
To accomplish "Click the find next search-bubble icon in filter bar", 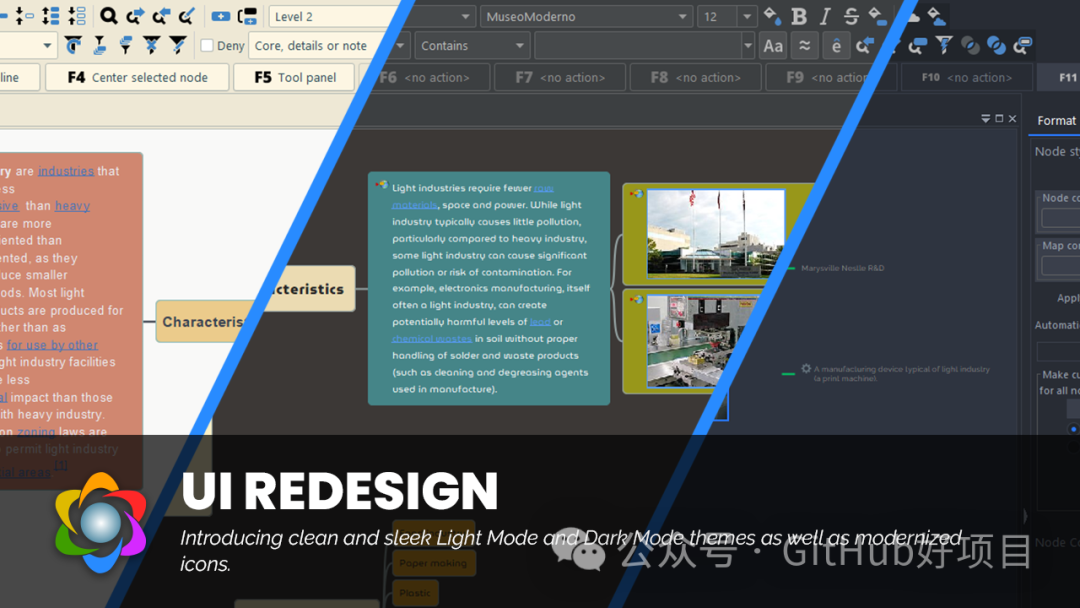I will [x=917, y=45].
